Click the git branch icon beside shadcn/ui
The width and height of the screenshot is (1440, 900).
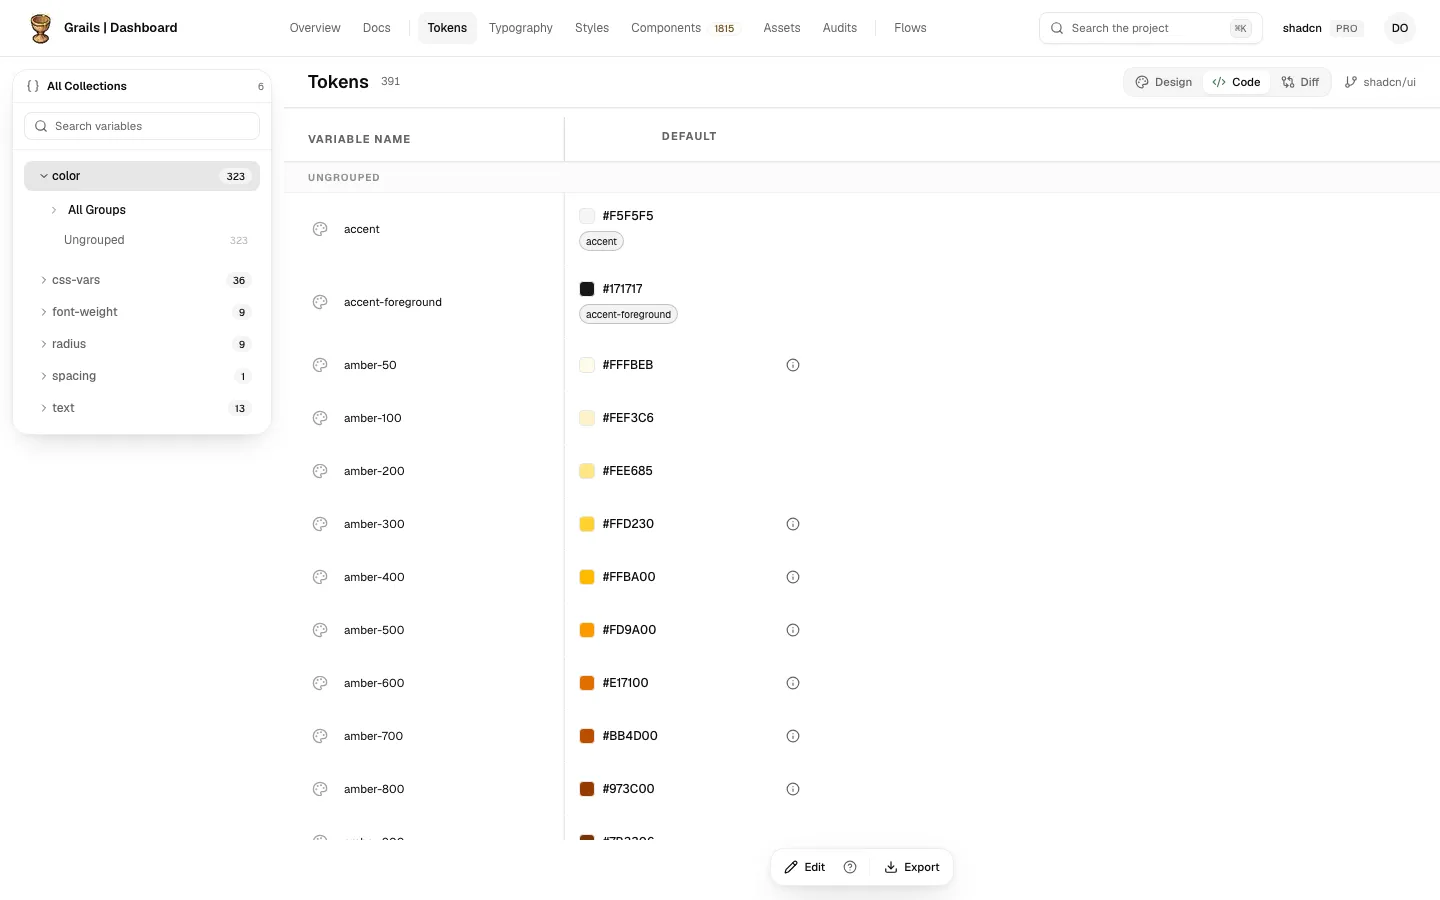(1351, 82)
